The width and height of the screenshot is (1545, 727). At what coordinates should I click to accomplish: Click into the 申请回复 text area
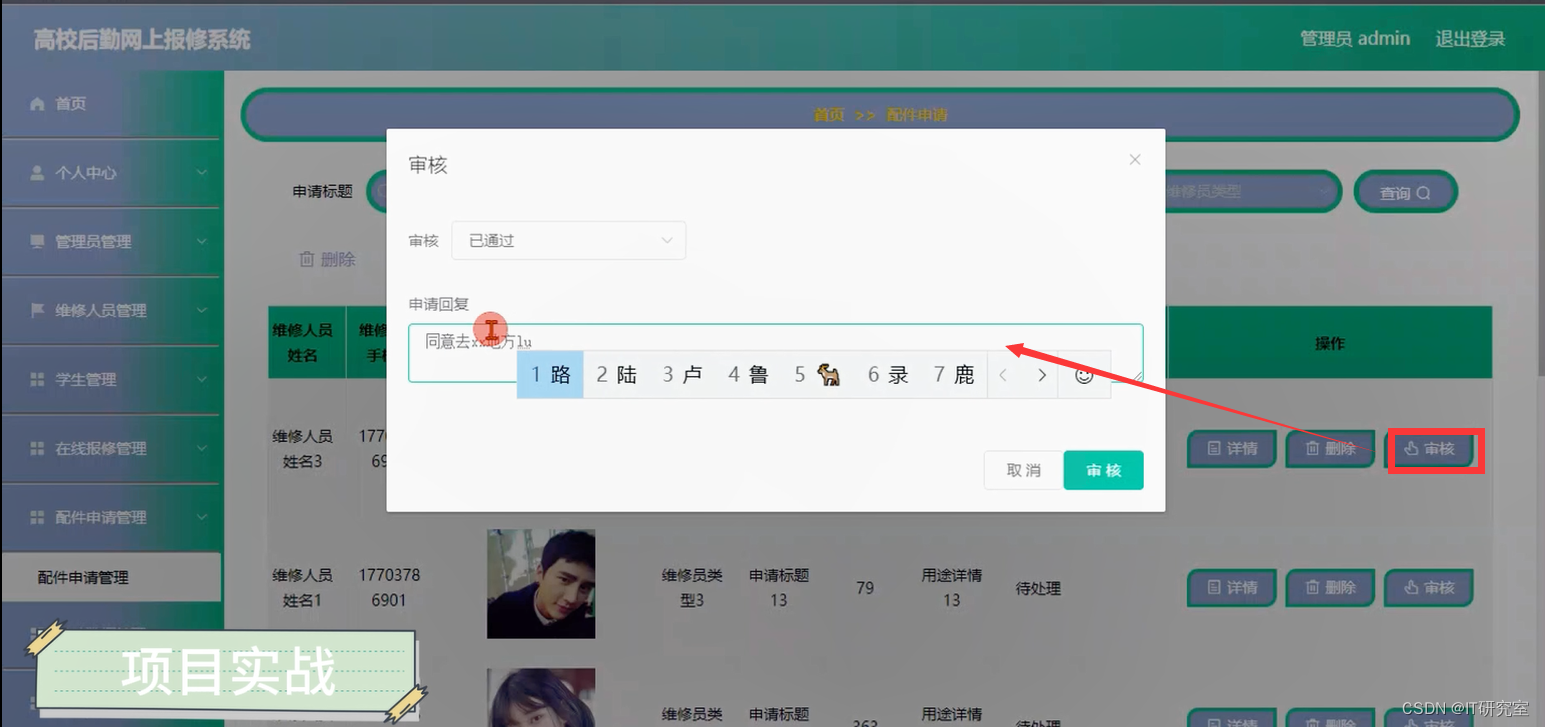[x=775, y=353]
